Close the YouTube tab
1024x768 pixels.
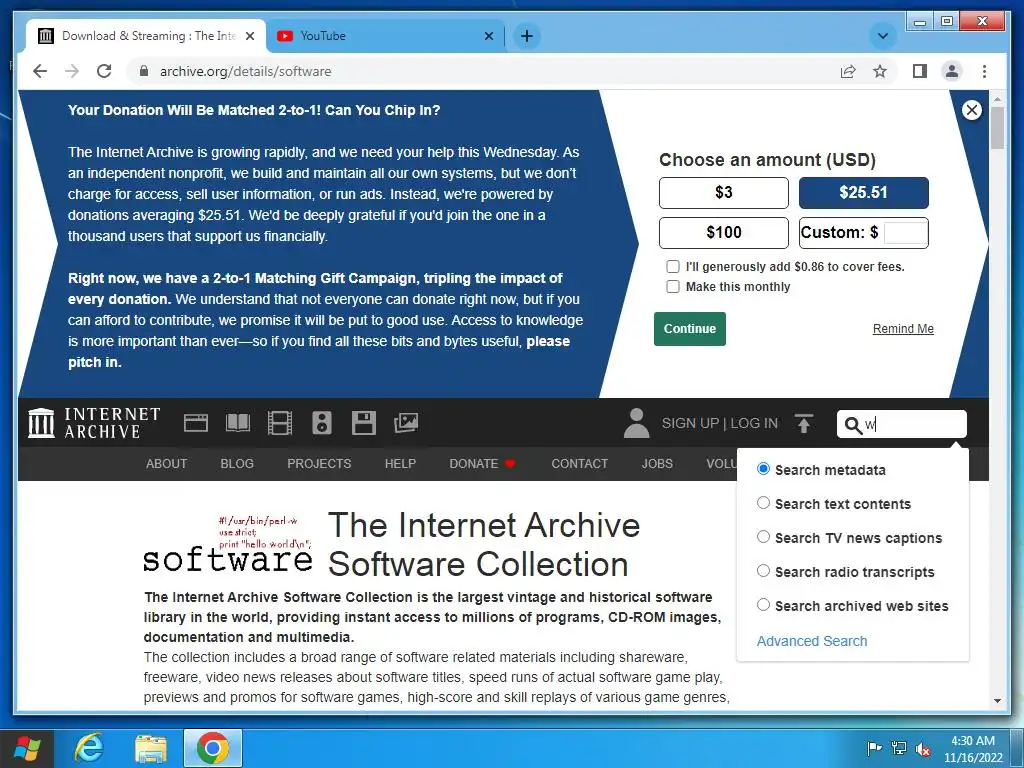pyautogui.click(x=488, y=36)
